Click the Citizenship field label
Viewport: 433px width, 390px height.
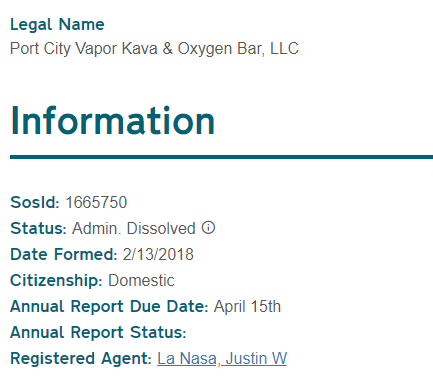(x=56, y=280)
